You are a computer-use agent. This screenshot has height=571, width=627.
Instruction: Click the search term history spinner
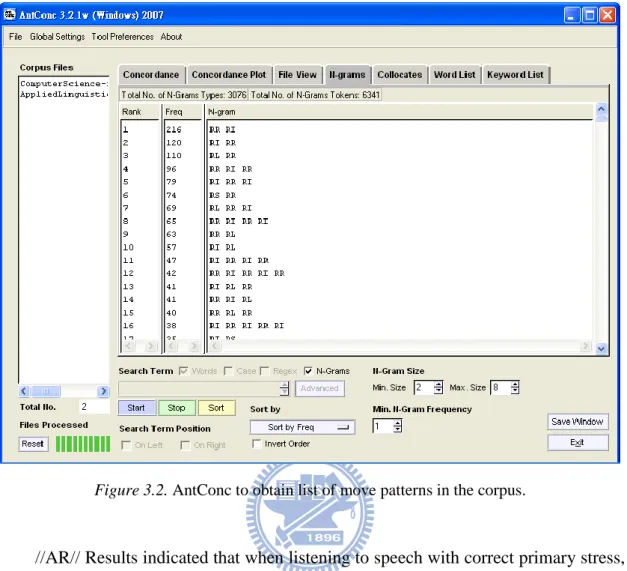tap(284, 388)
